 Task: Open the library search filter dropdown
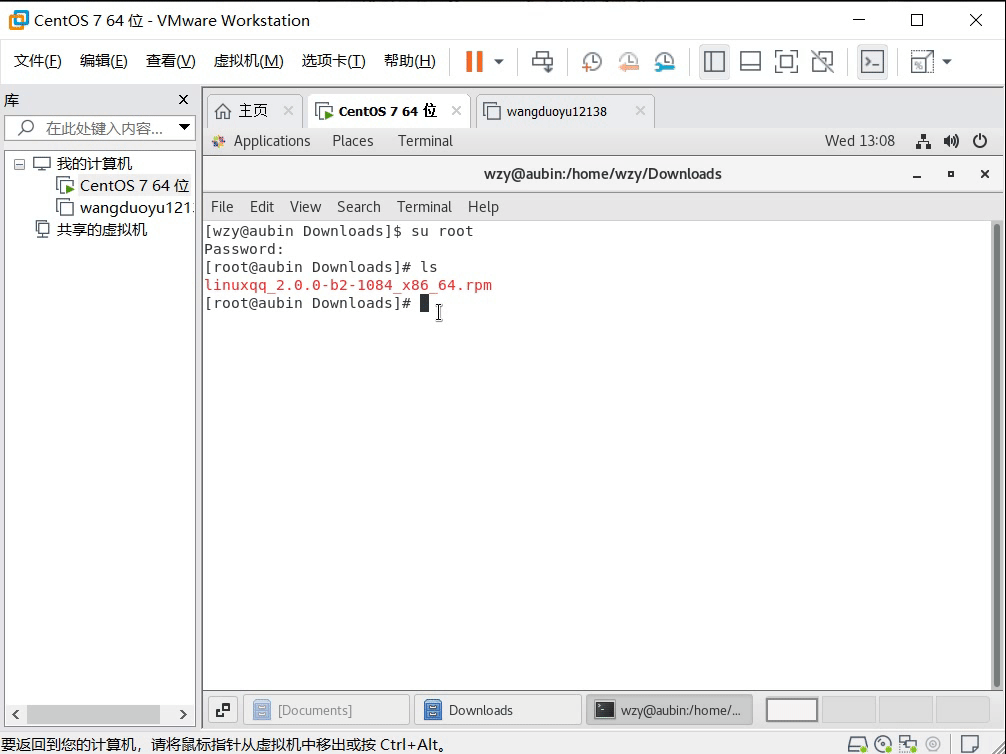click(184, 127)
